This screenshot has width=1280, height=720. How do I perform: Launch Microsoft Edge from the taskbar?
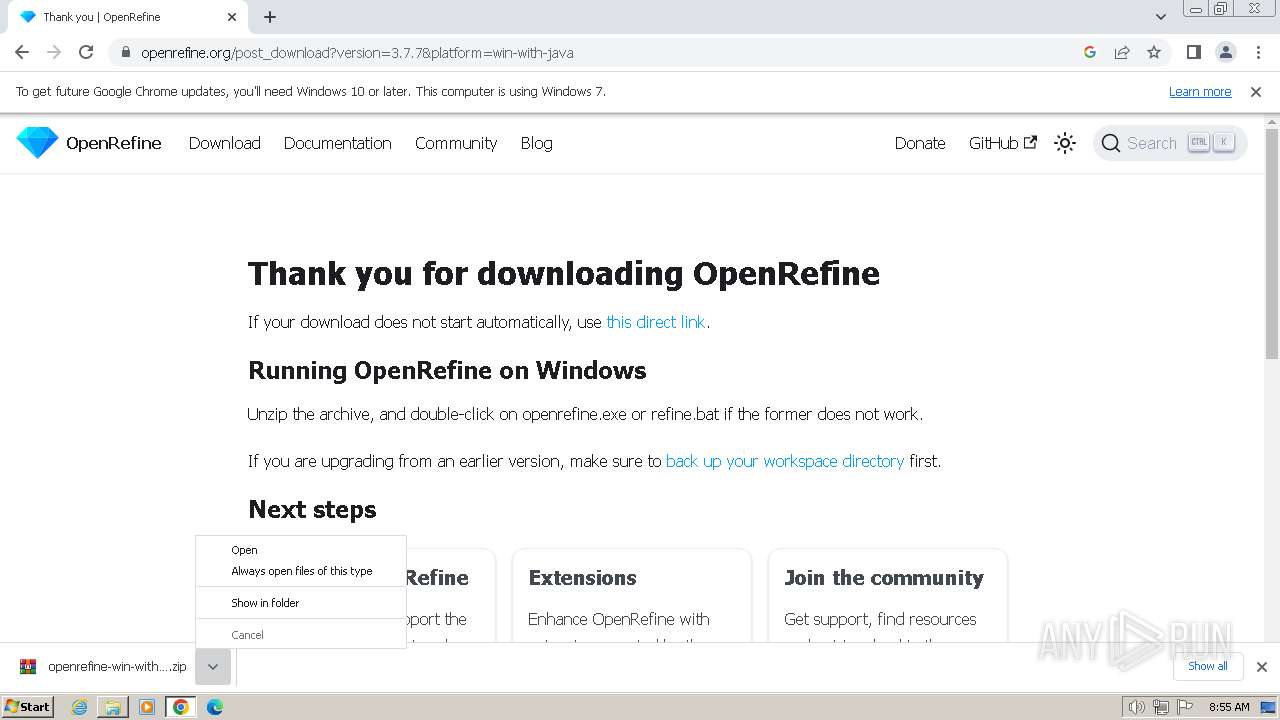click(214, 707)
